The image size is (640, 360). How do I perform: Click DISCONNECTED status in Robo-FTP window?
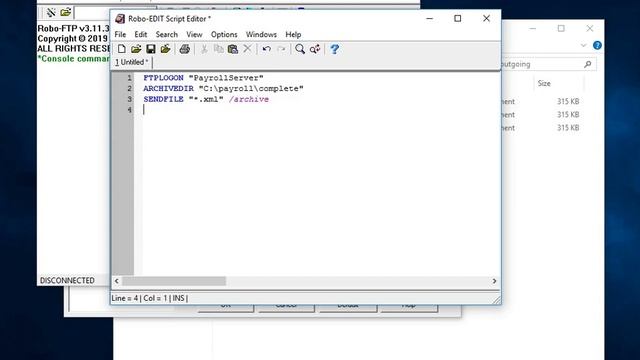pyautogui.click(x=67, y=280)
